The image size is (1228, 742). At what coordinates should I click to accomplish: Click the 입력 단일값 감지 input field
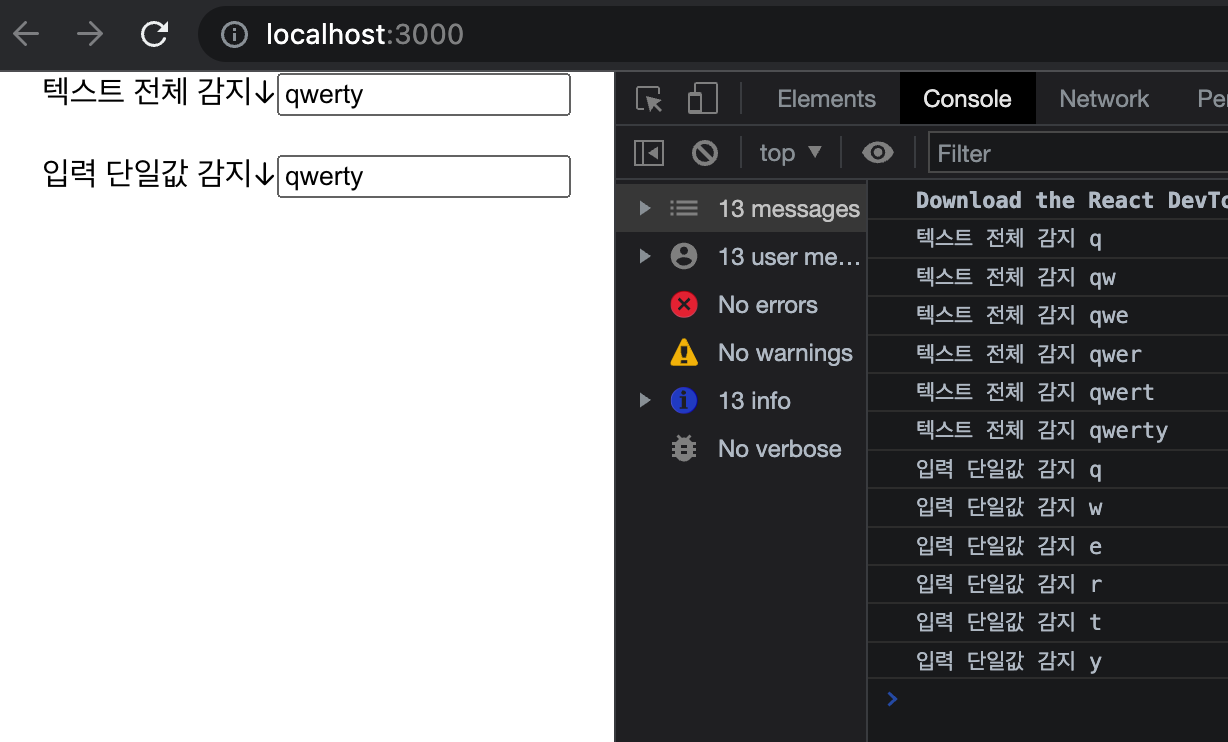coord(424,176)
